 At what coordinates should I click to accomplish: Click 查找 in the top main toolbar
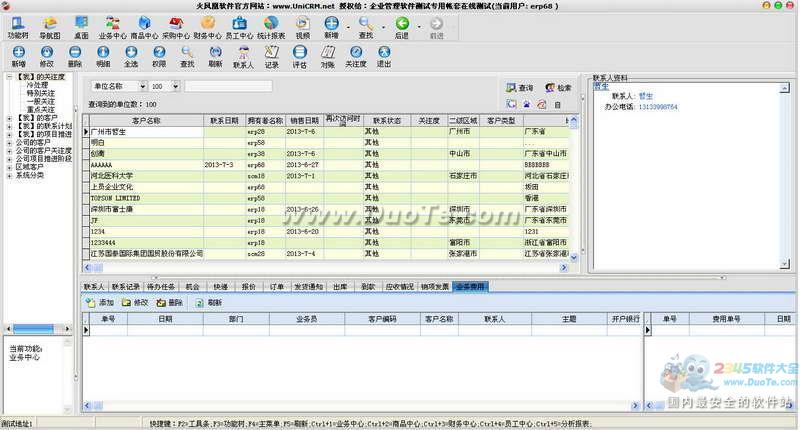tap(365, 28)
